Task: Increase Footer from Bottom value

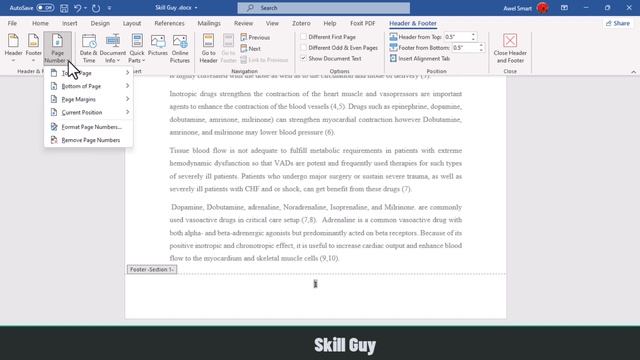Action: coord(481,45)
